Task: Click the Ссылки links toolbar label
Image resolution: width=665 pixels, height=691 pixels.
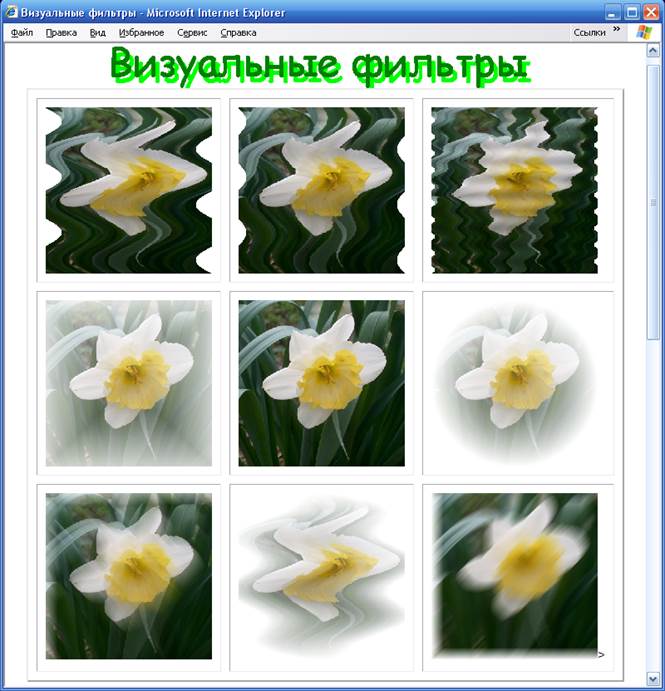Action: 589,32
